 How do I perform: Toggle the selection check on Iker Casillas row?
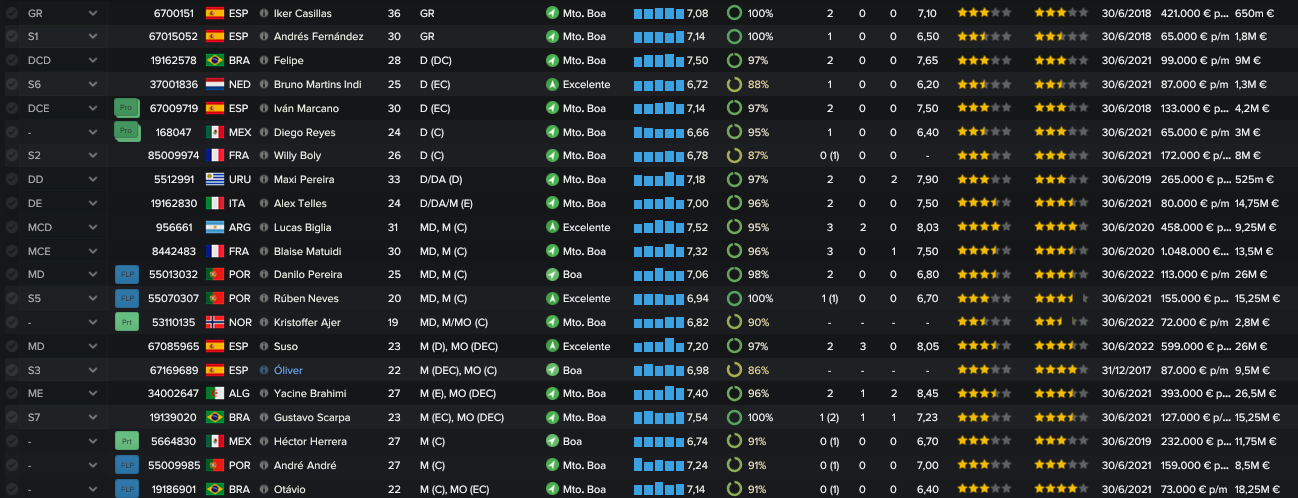click(12, 13)
